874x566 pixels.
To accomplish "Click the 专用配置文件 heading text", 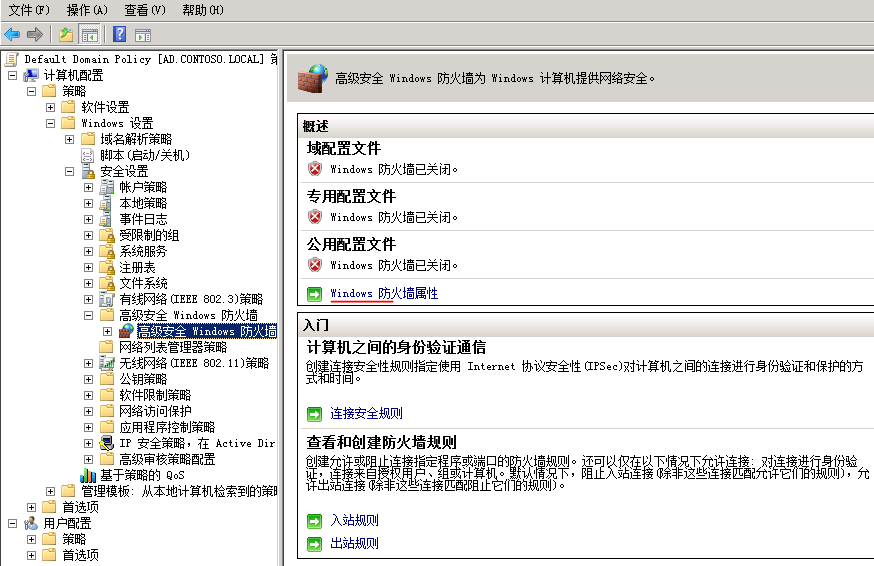I will pyautogui.click(x=351, y=196).
